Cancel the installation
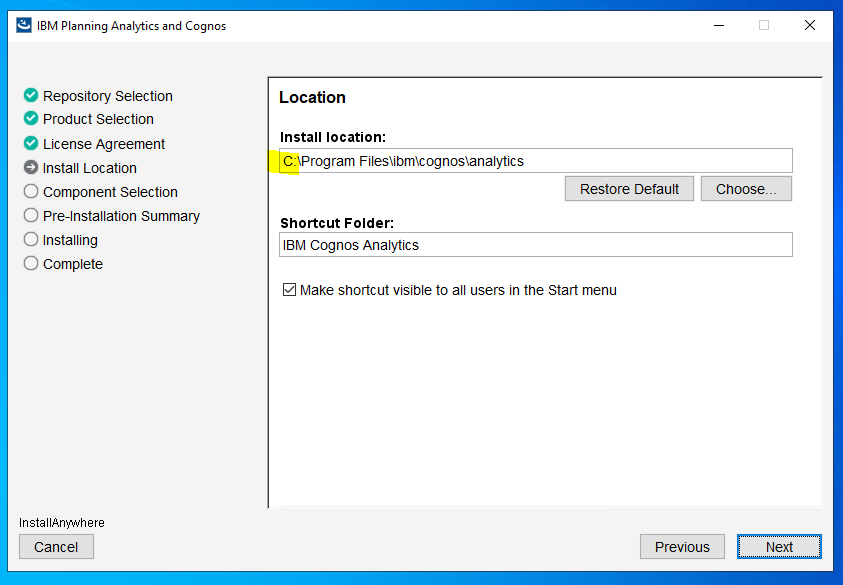Viewport: 843px width, 585px height. [x=56, y=547]
